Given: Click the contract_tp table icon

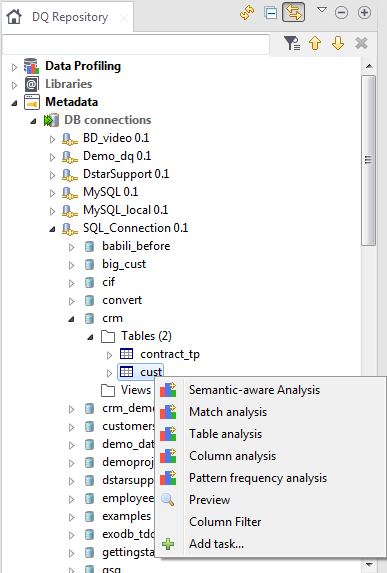Looking at the screenshot, I should (126, 354).
